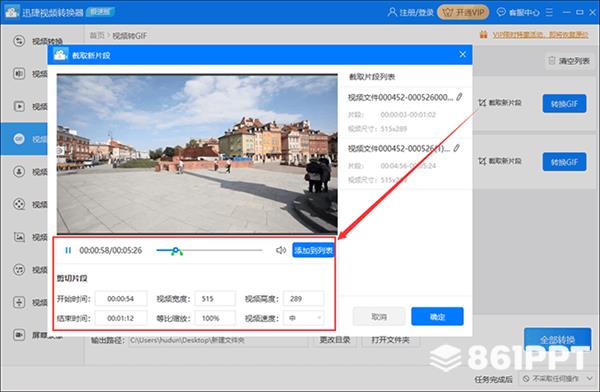This screenshot has width=600, height=392.
Task: Click 结束时间 input field
Action: click(x=121, y=318)
